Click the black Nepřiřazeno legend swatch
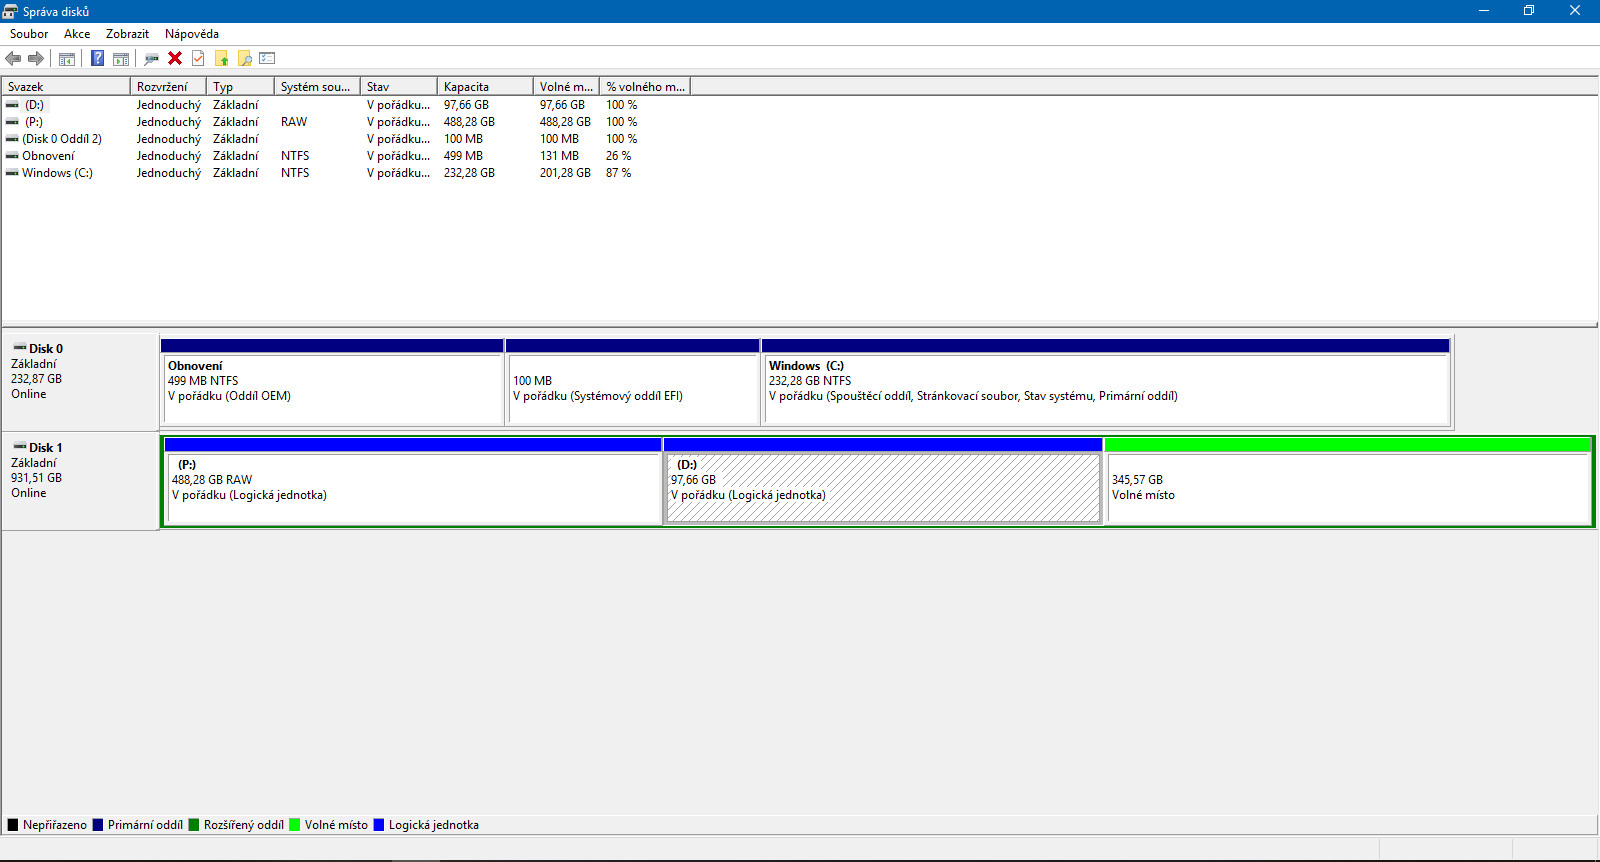This screenshot has height=862, width=1600. coord(13,825)
